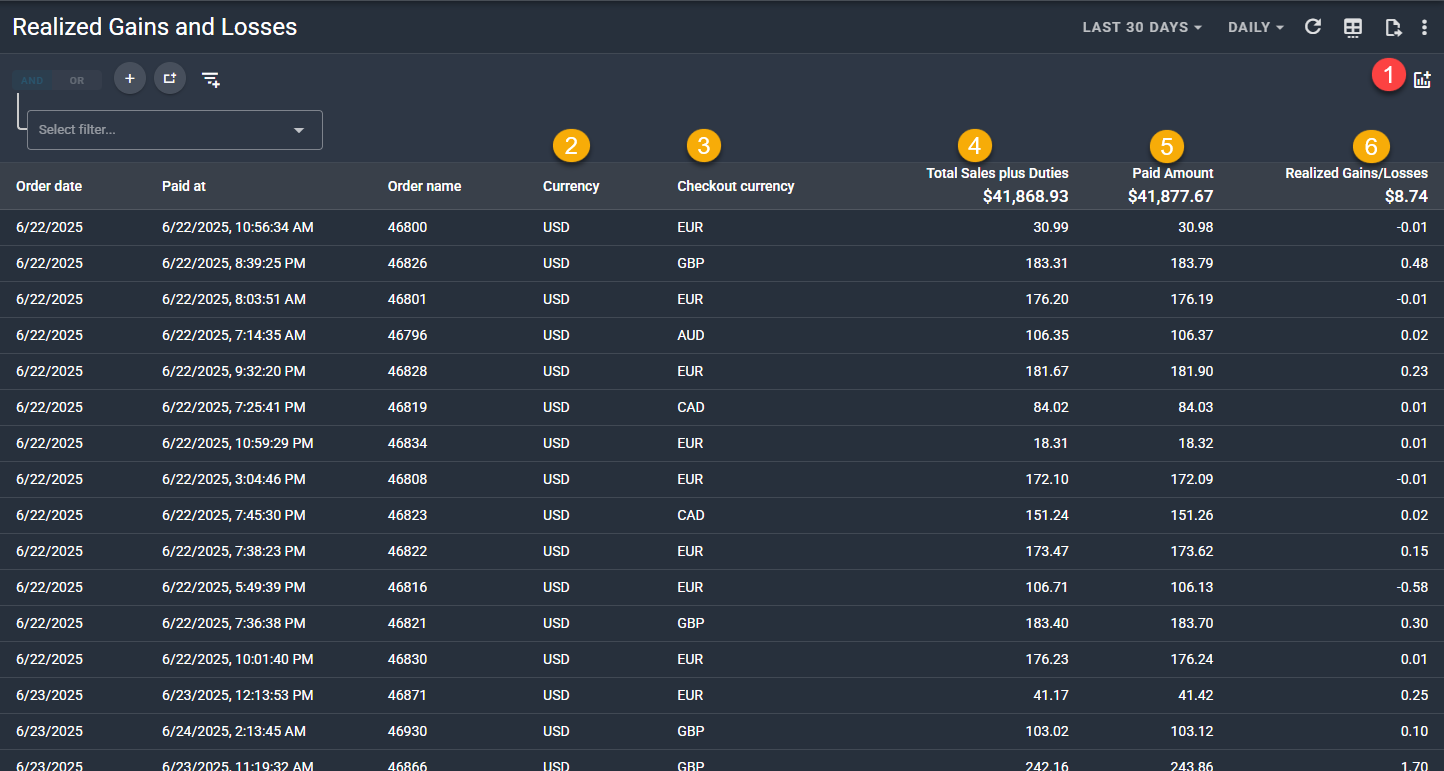Expand the Daily interval dropdown

(1255, 27)
